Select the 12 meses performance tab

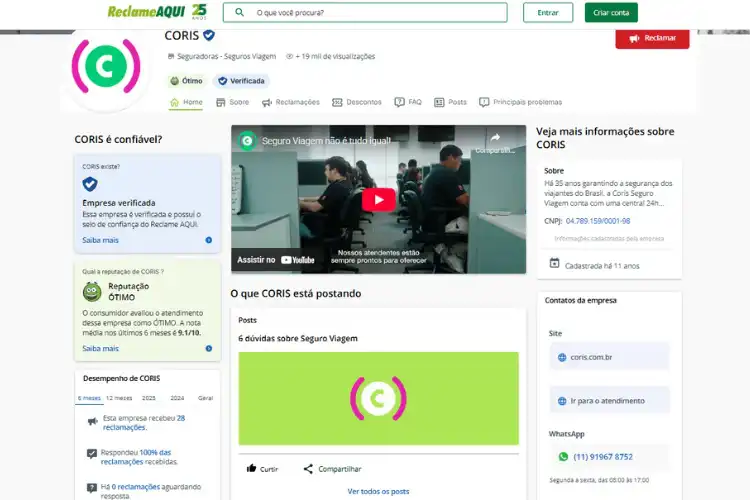click(x=119, y=398)
